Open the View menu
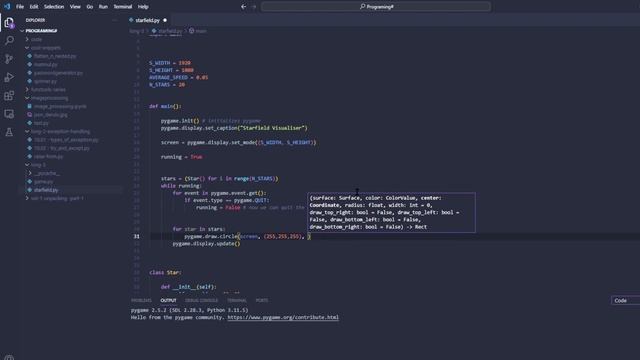The image size is (640, 360). 75,7
